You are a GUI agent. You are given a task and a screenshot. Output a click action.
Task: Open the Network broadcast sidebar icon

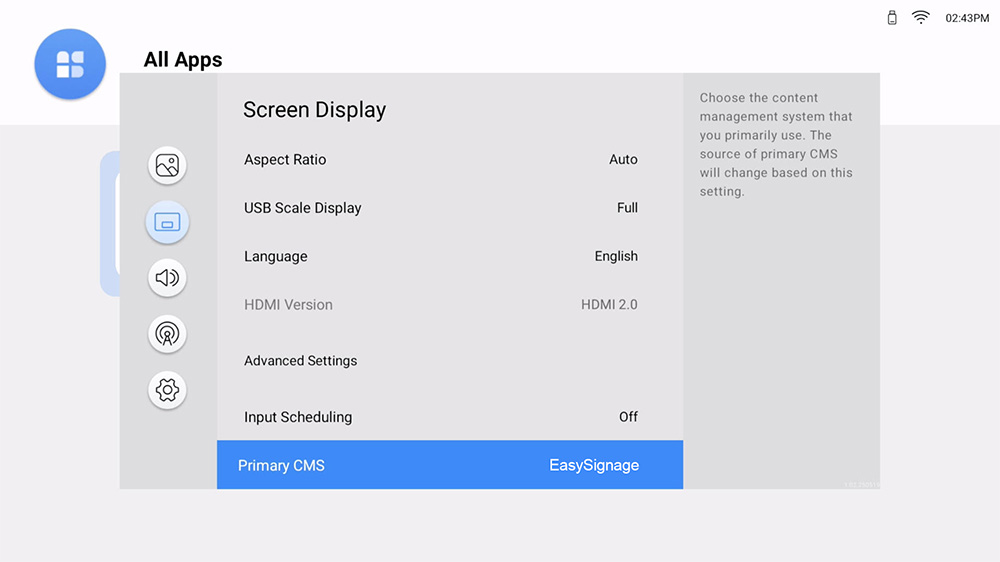click(167, 334)
